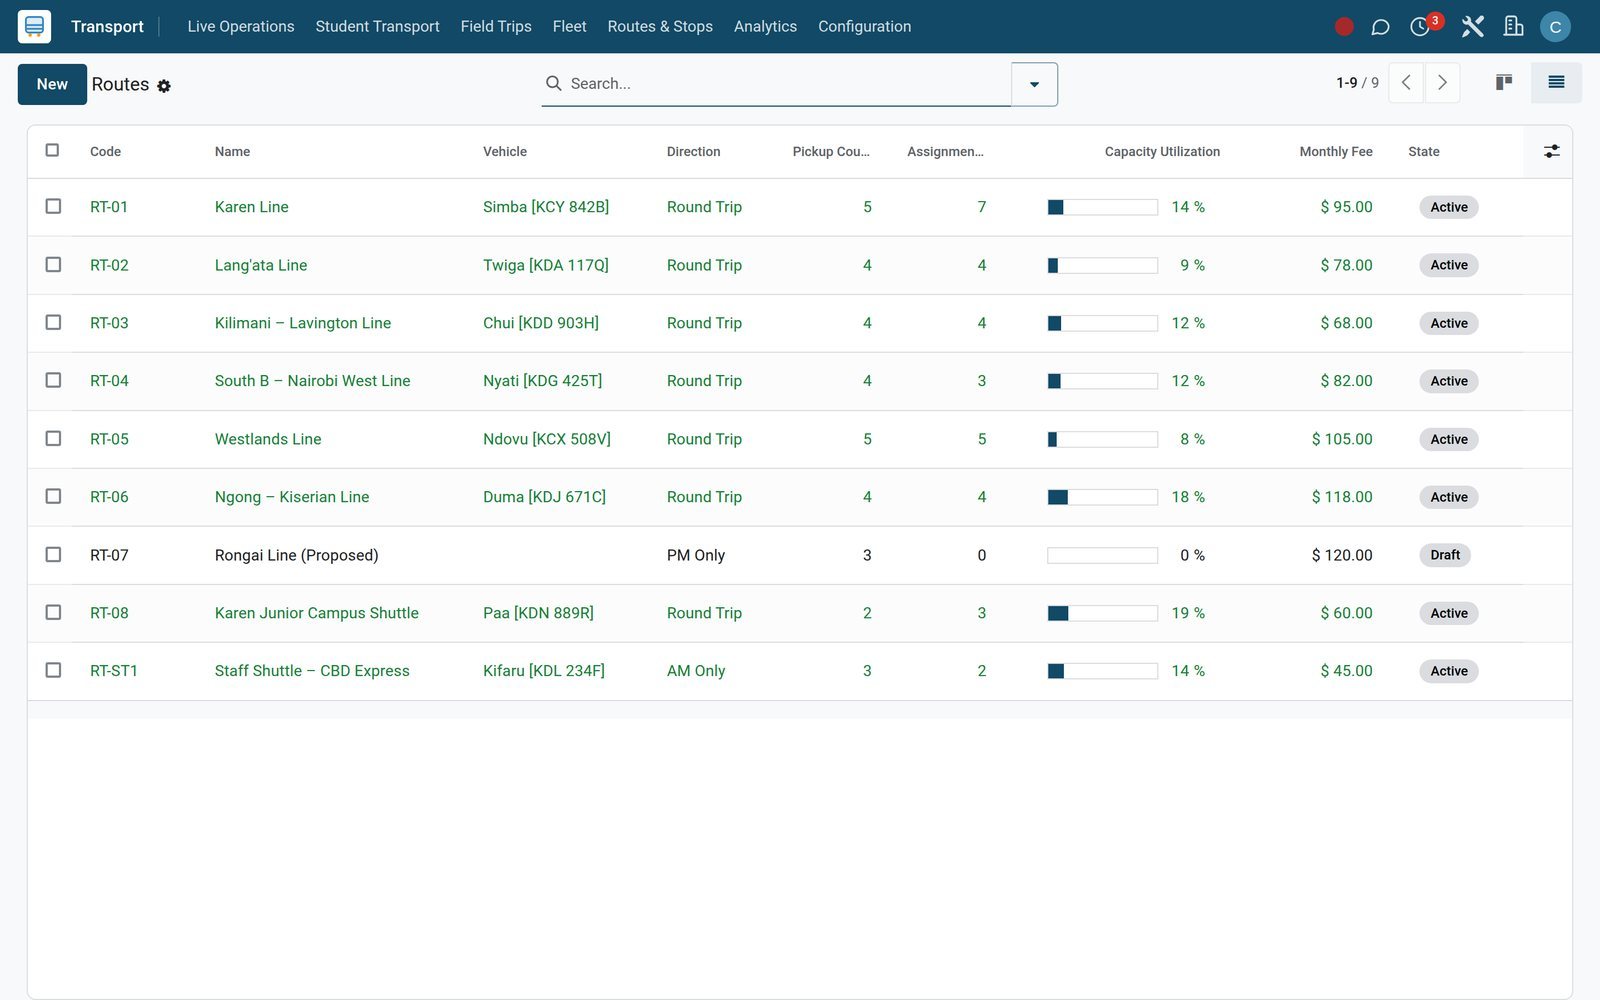Open the company switcher building icon

1513,27
